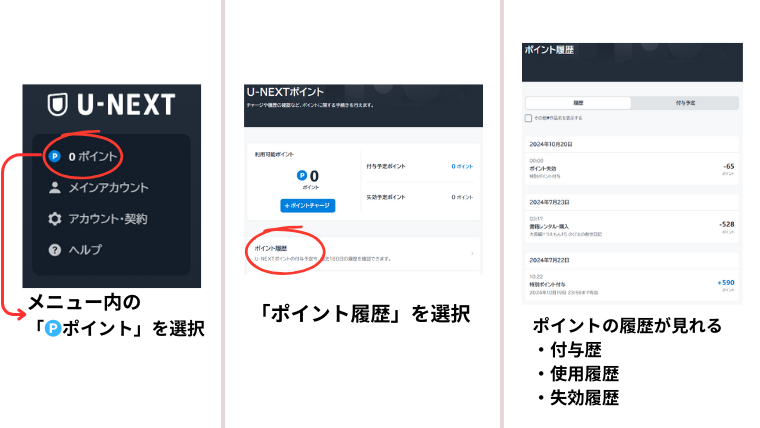The width and height of the screenshot is (760, 428).
Task: Click the 利用可能ポイント label
Action: [274, 155]
